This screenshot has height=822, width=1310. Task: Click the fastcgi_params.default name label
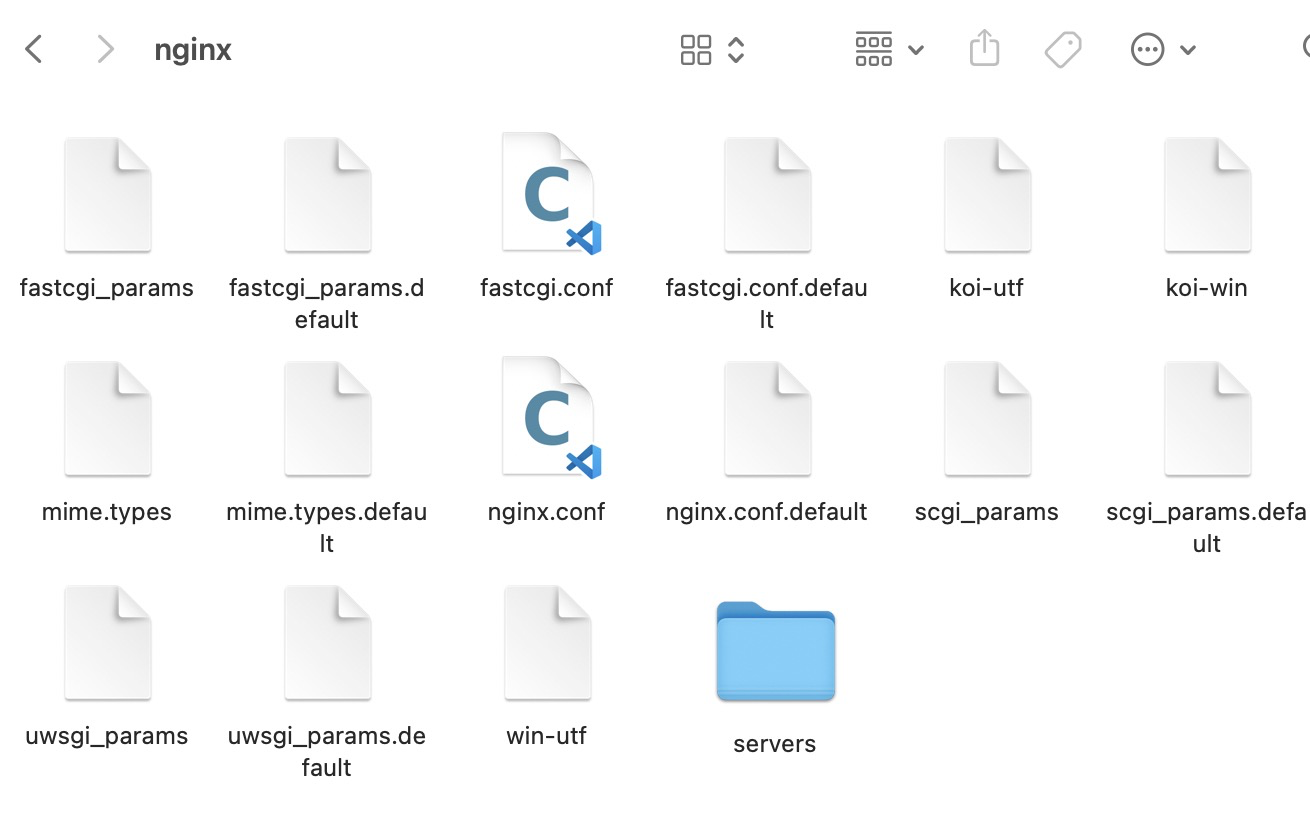click(327, 304)
